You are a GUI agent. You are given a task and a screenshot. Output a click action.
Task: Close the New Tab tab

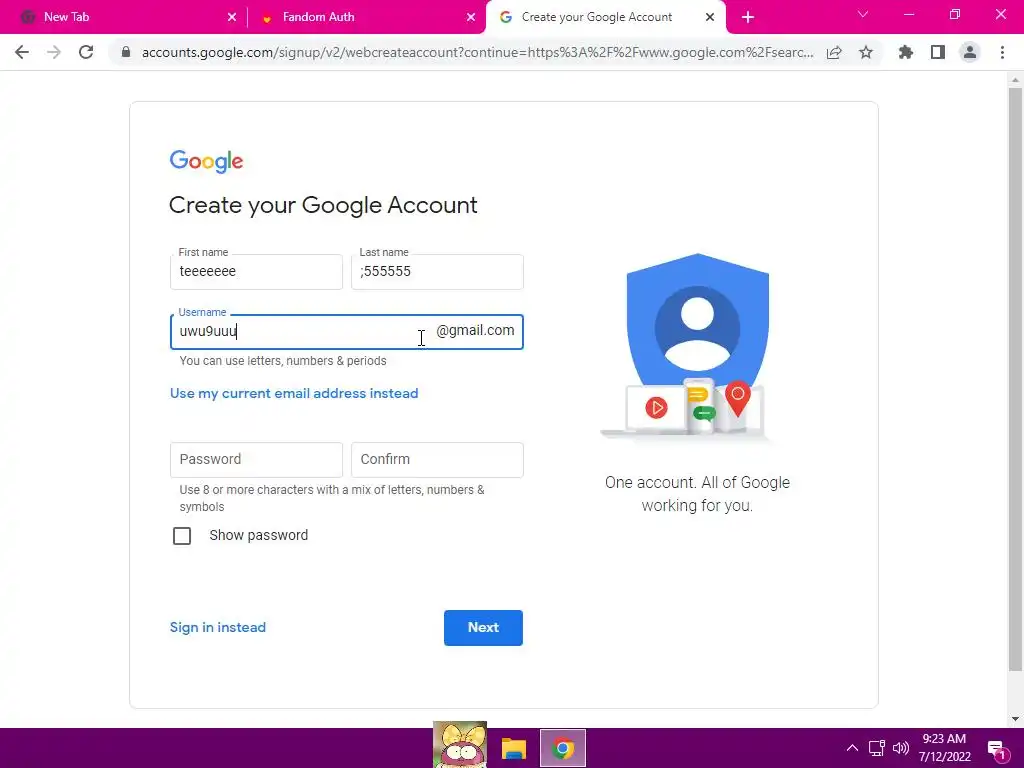(x=232, y=18)
